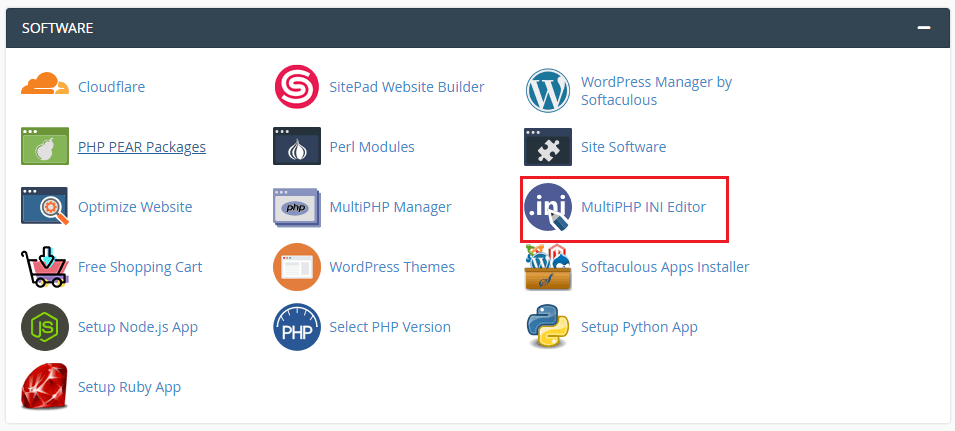Open the MultiPHP Manager link
The width and height of the screenshot is (955, 431).
(390, 207)
